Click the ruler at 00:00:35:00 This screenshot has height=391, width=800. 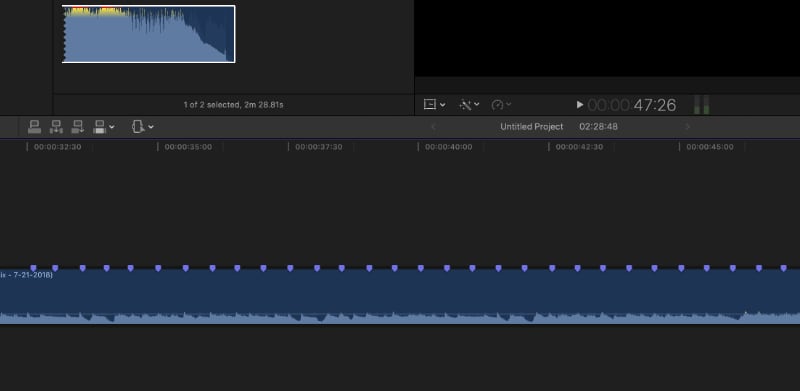pyautogui.click(x=188, y=147)
